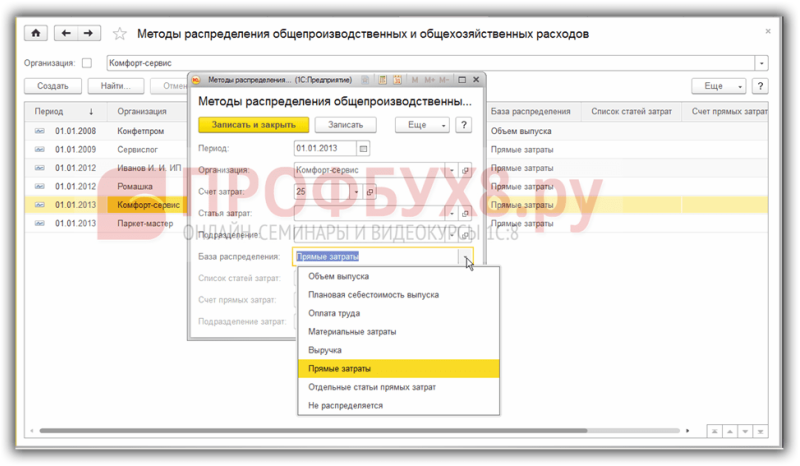The image size is (800, 466).
Task: Choose Оплата труда in the list
Action: (398, 313)
